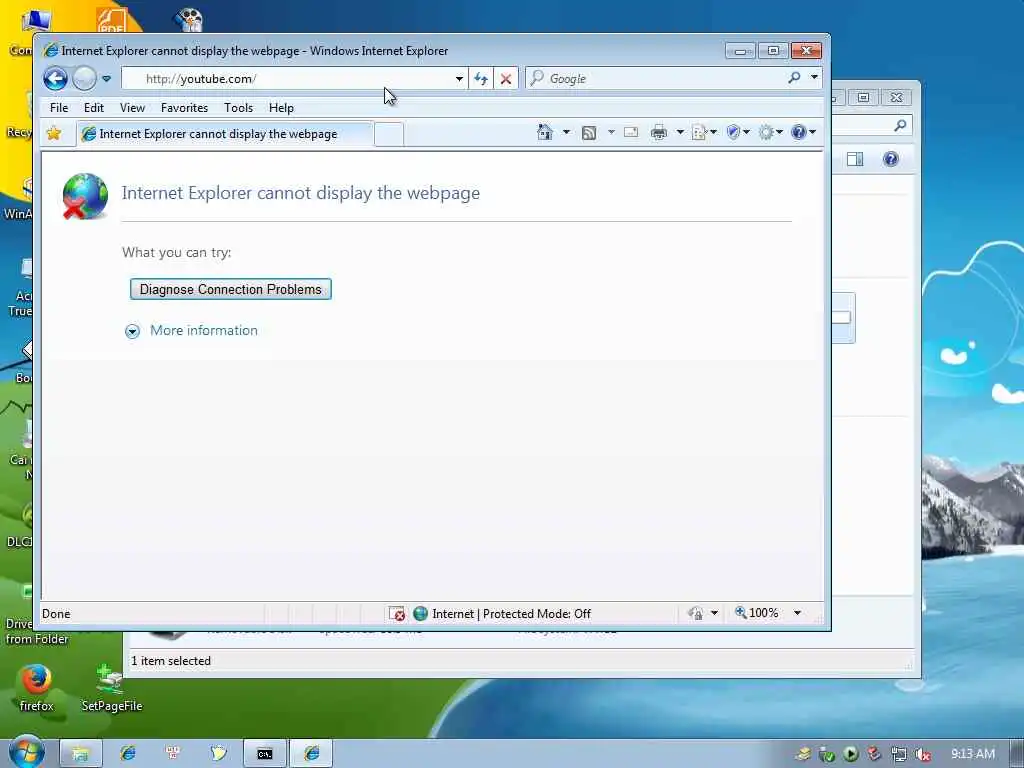This screenshot has height=768, width=1024.
Task: Toggle the preview pane icon in background window
Action: (x=855, y=159)
